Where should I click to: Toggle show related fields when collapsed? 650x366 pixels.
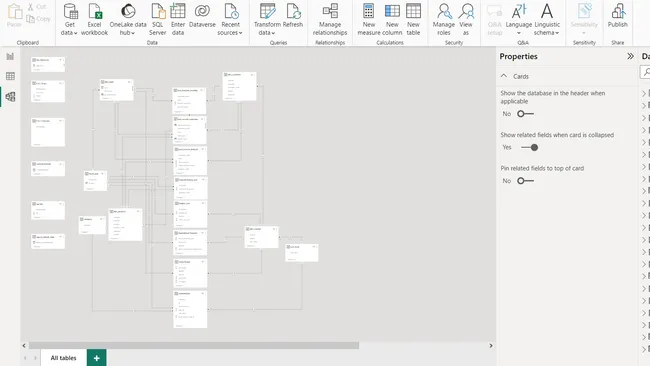(x=530, y=147)
